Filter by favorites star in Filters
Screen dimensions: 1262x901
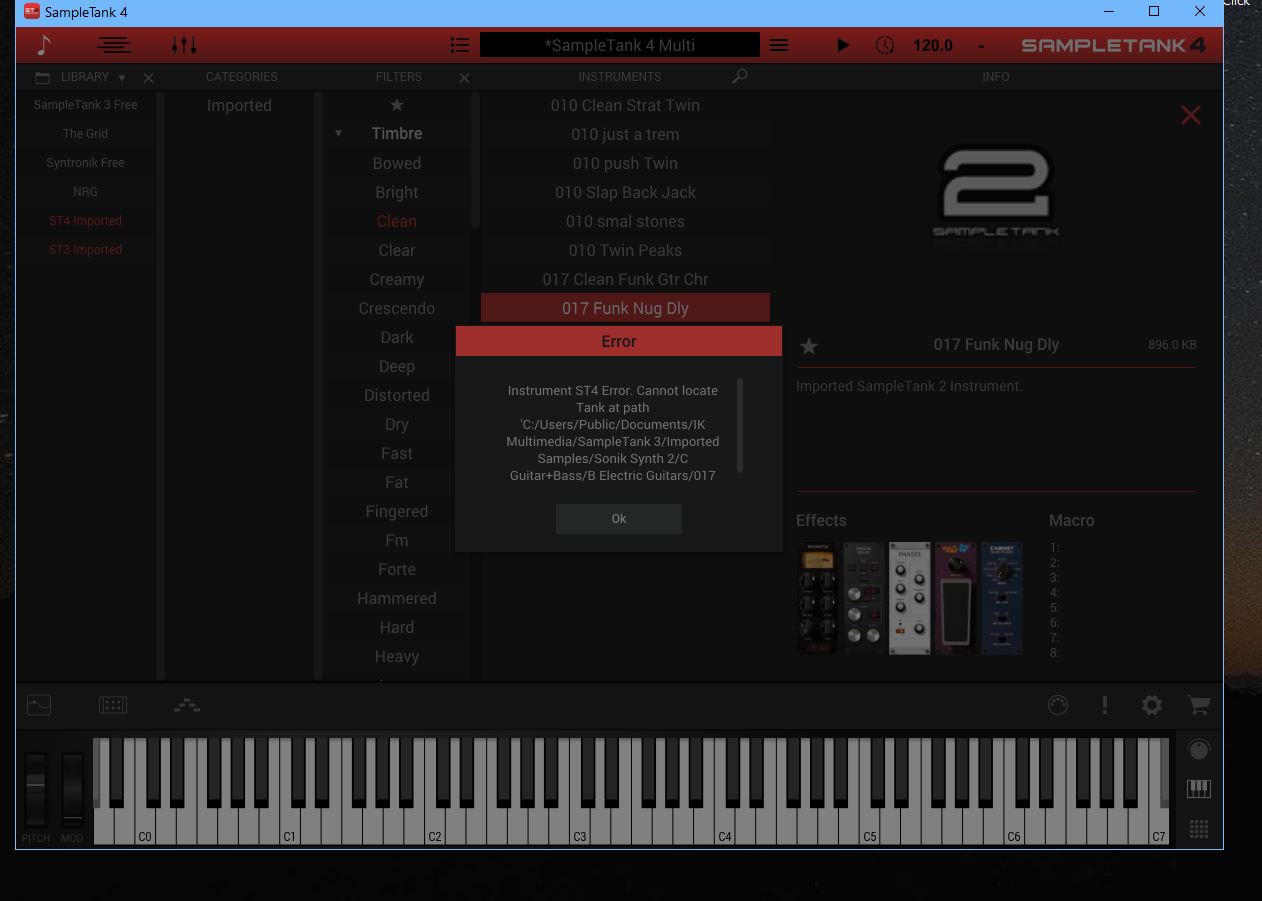[x=397, y=105]
